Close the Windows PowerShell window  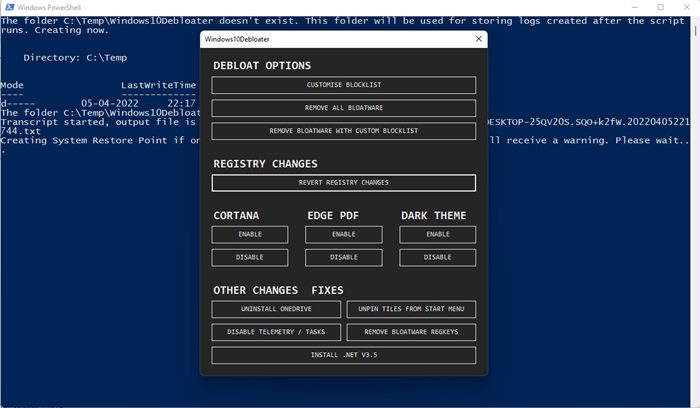(x=687, y=7)
